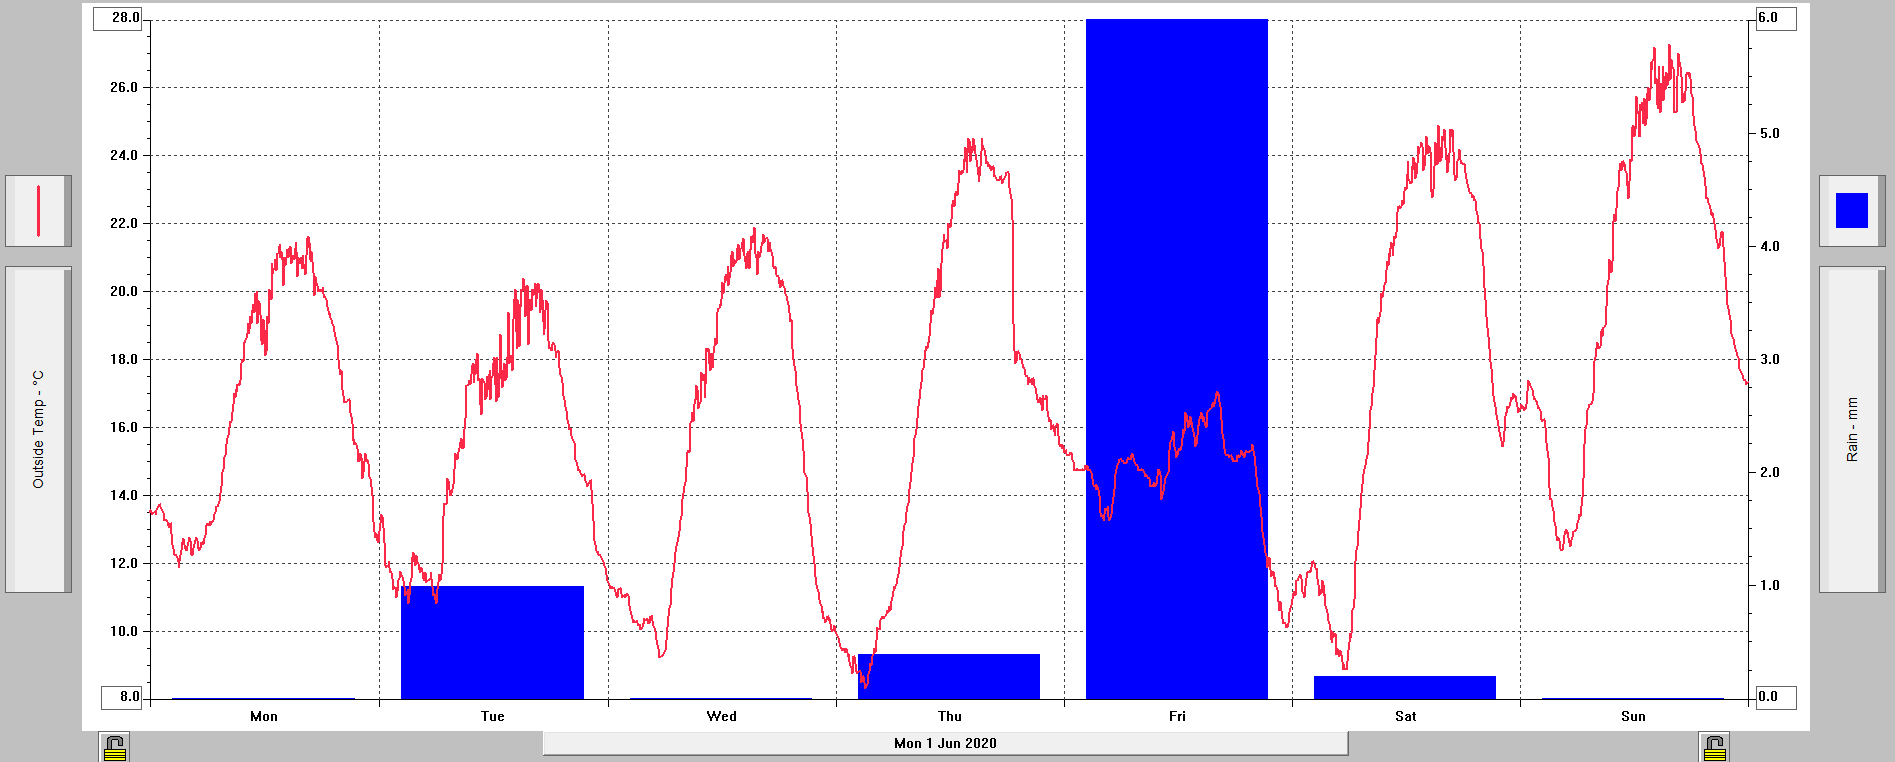Click Thursday's small blue rain bar

click(x=948, y=676)
